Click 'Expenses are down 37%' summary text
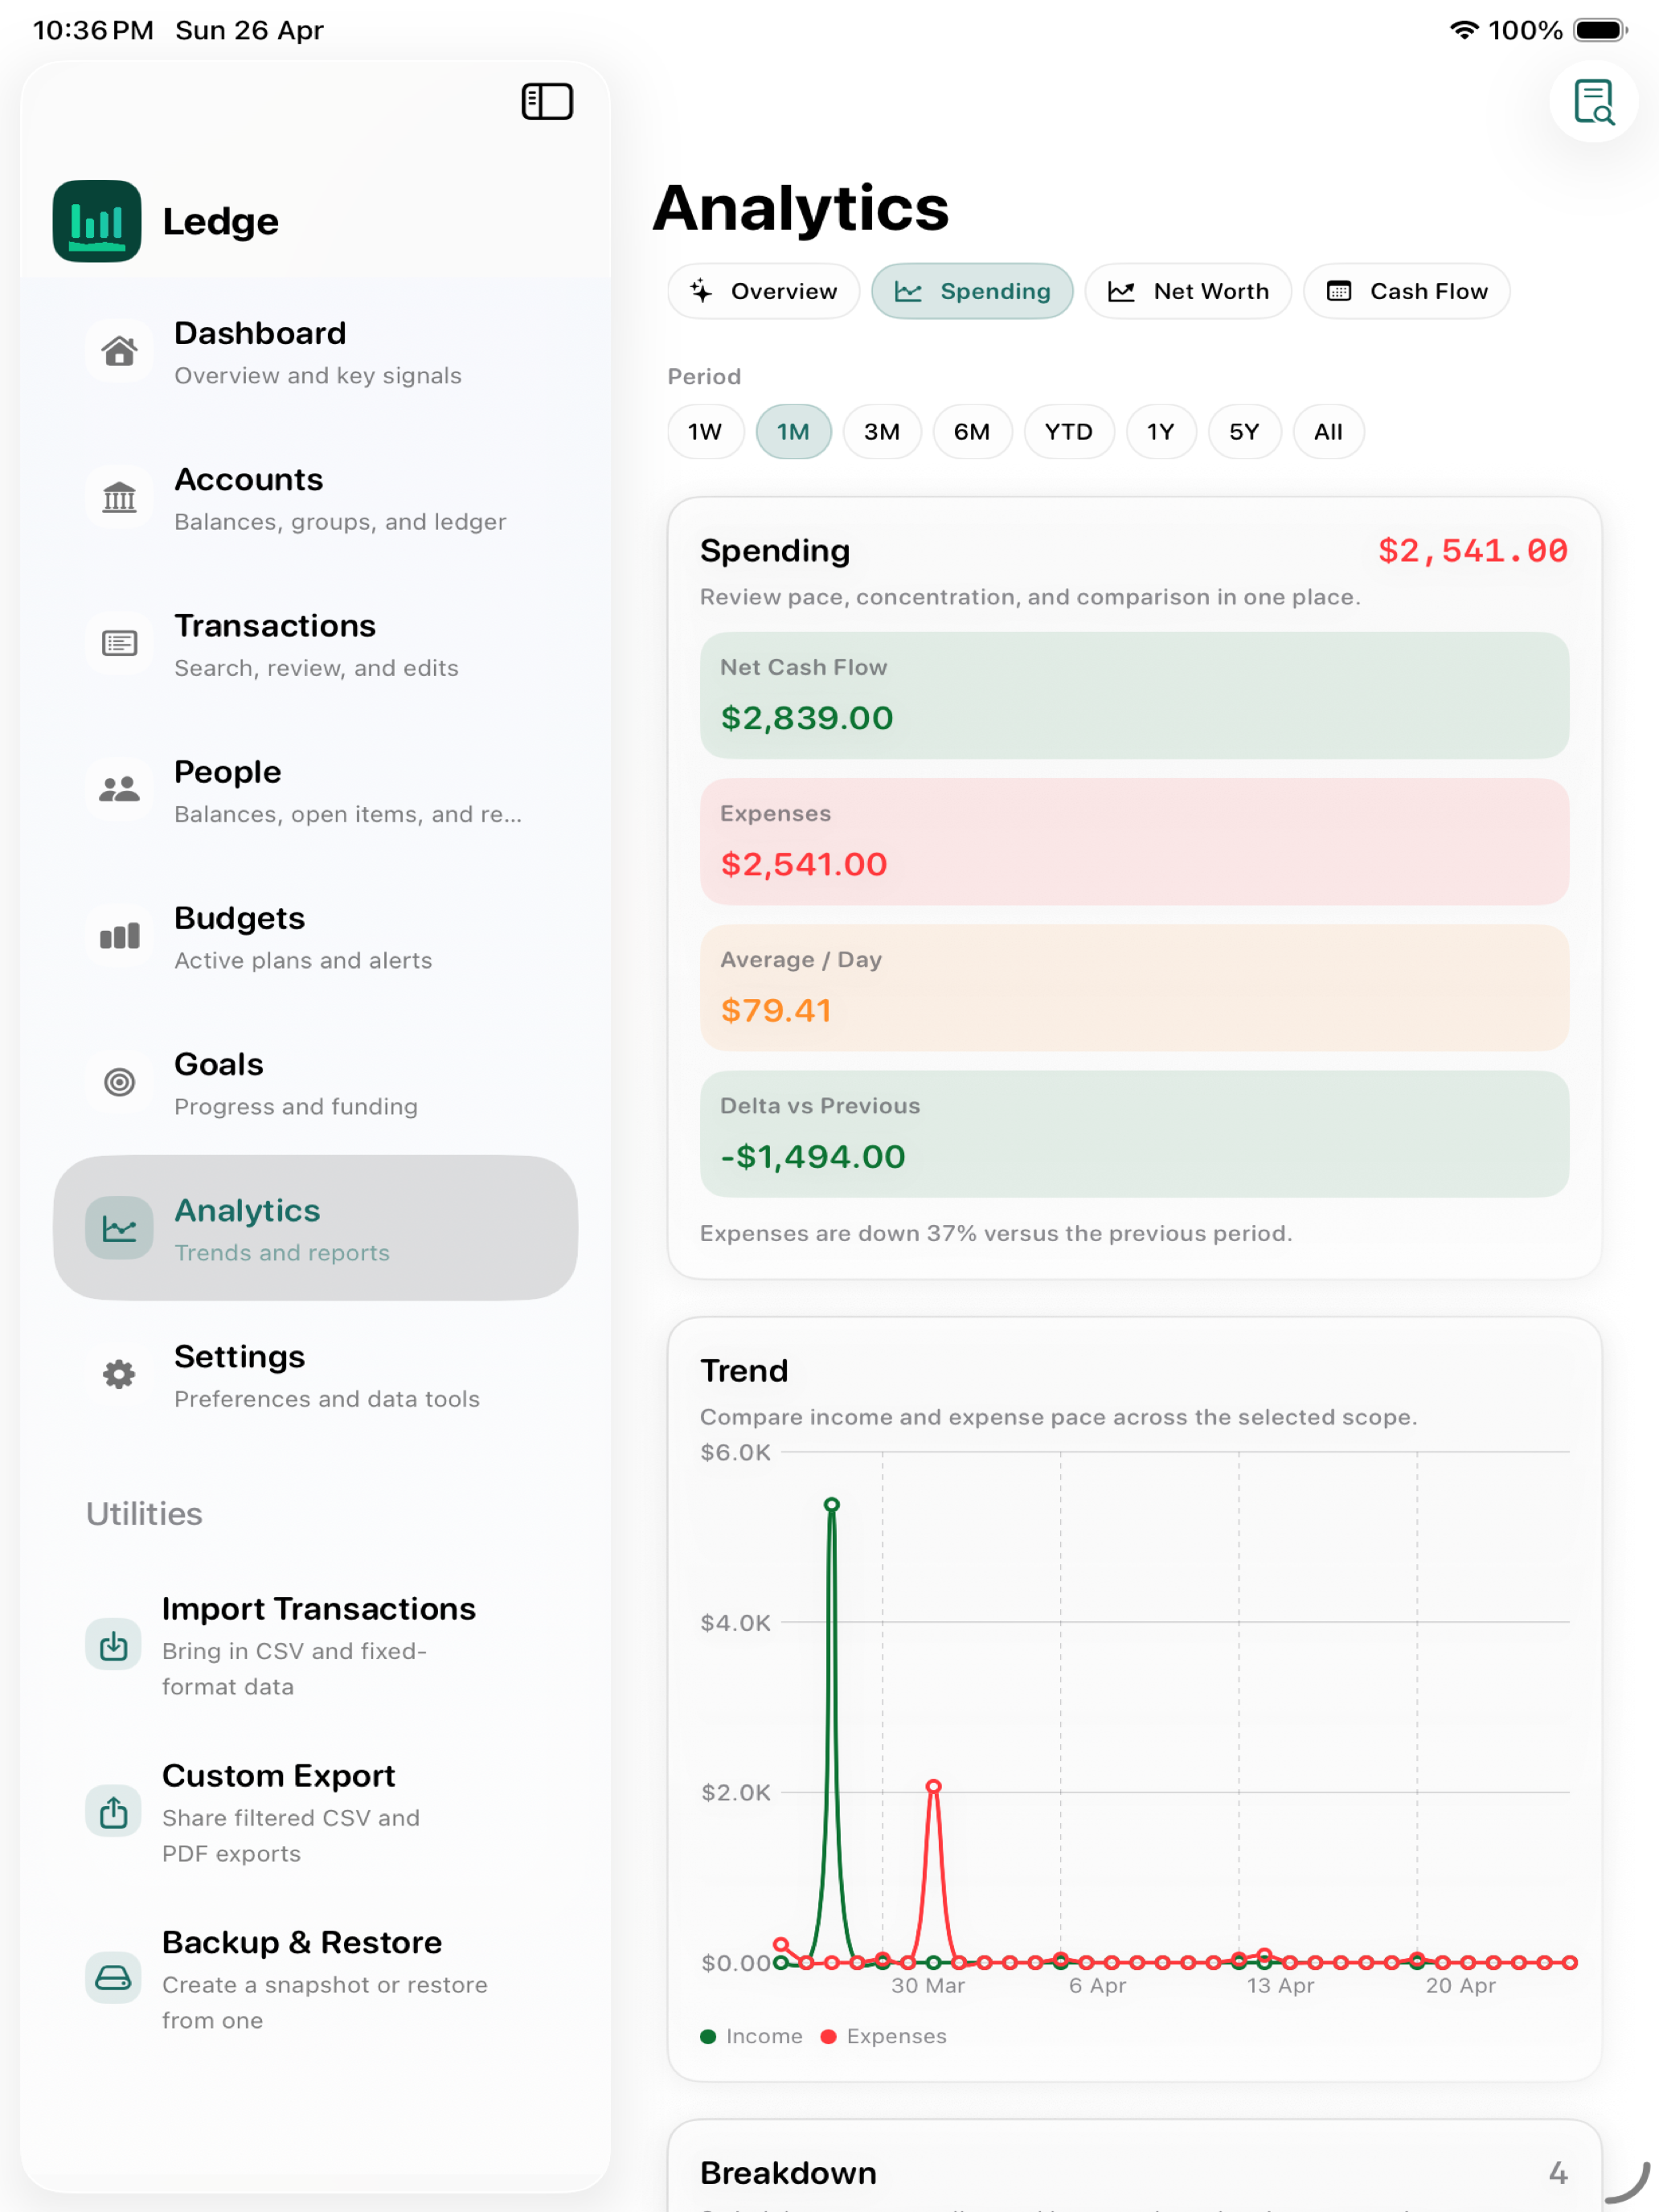Viewport: 1659px width, 2212px height. click(996, 1233)
